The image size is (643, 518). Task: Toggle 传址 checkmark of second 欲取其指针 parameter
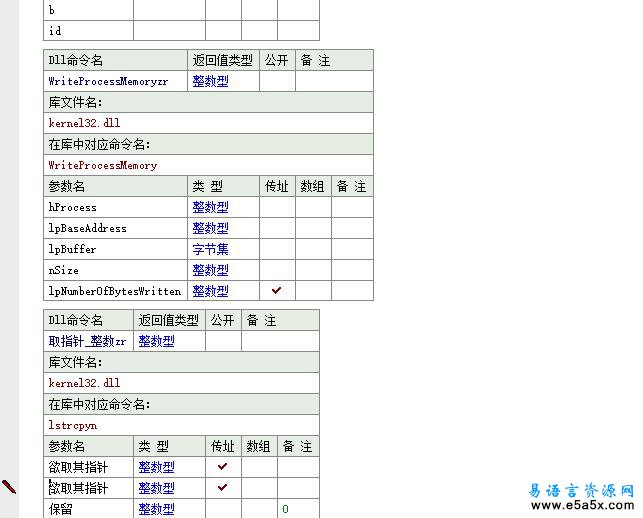point(222,487)
